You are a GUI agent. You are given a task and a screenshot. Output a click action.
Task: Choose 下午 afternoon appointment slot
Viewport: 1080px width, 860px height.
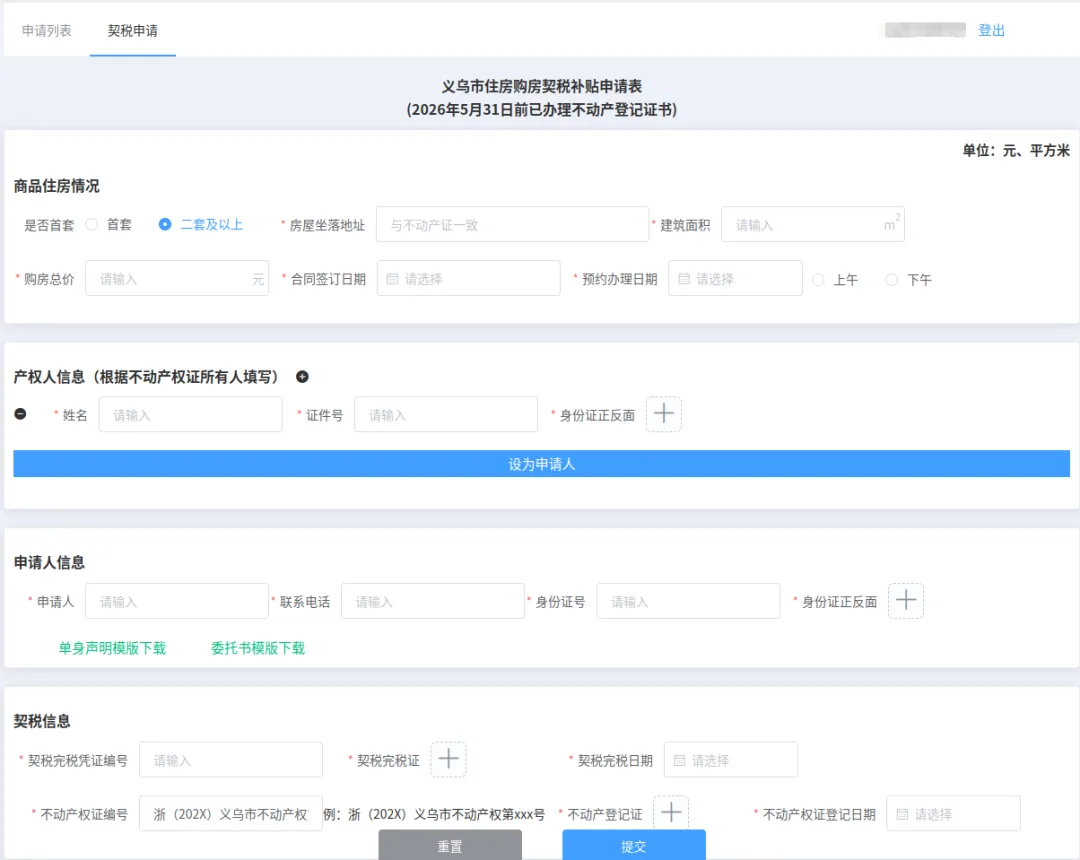coord(891,280)
